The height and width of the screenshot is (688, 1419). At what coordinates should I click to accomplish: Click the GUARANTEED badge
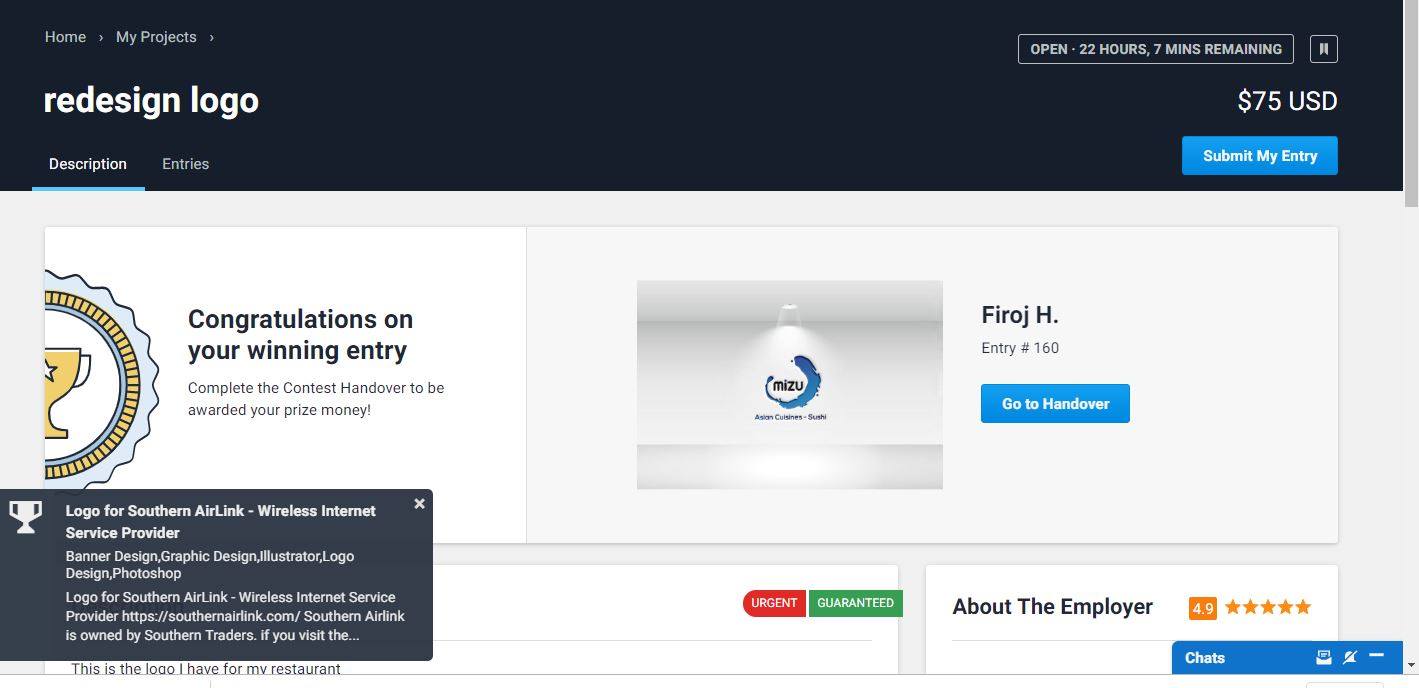click(855, 603)
